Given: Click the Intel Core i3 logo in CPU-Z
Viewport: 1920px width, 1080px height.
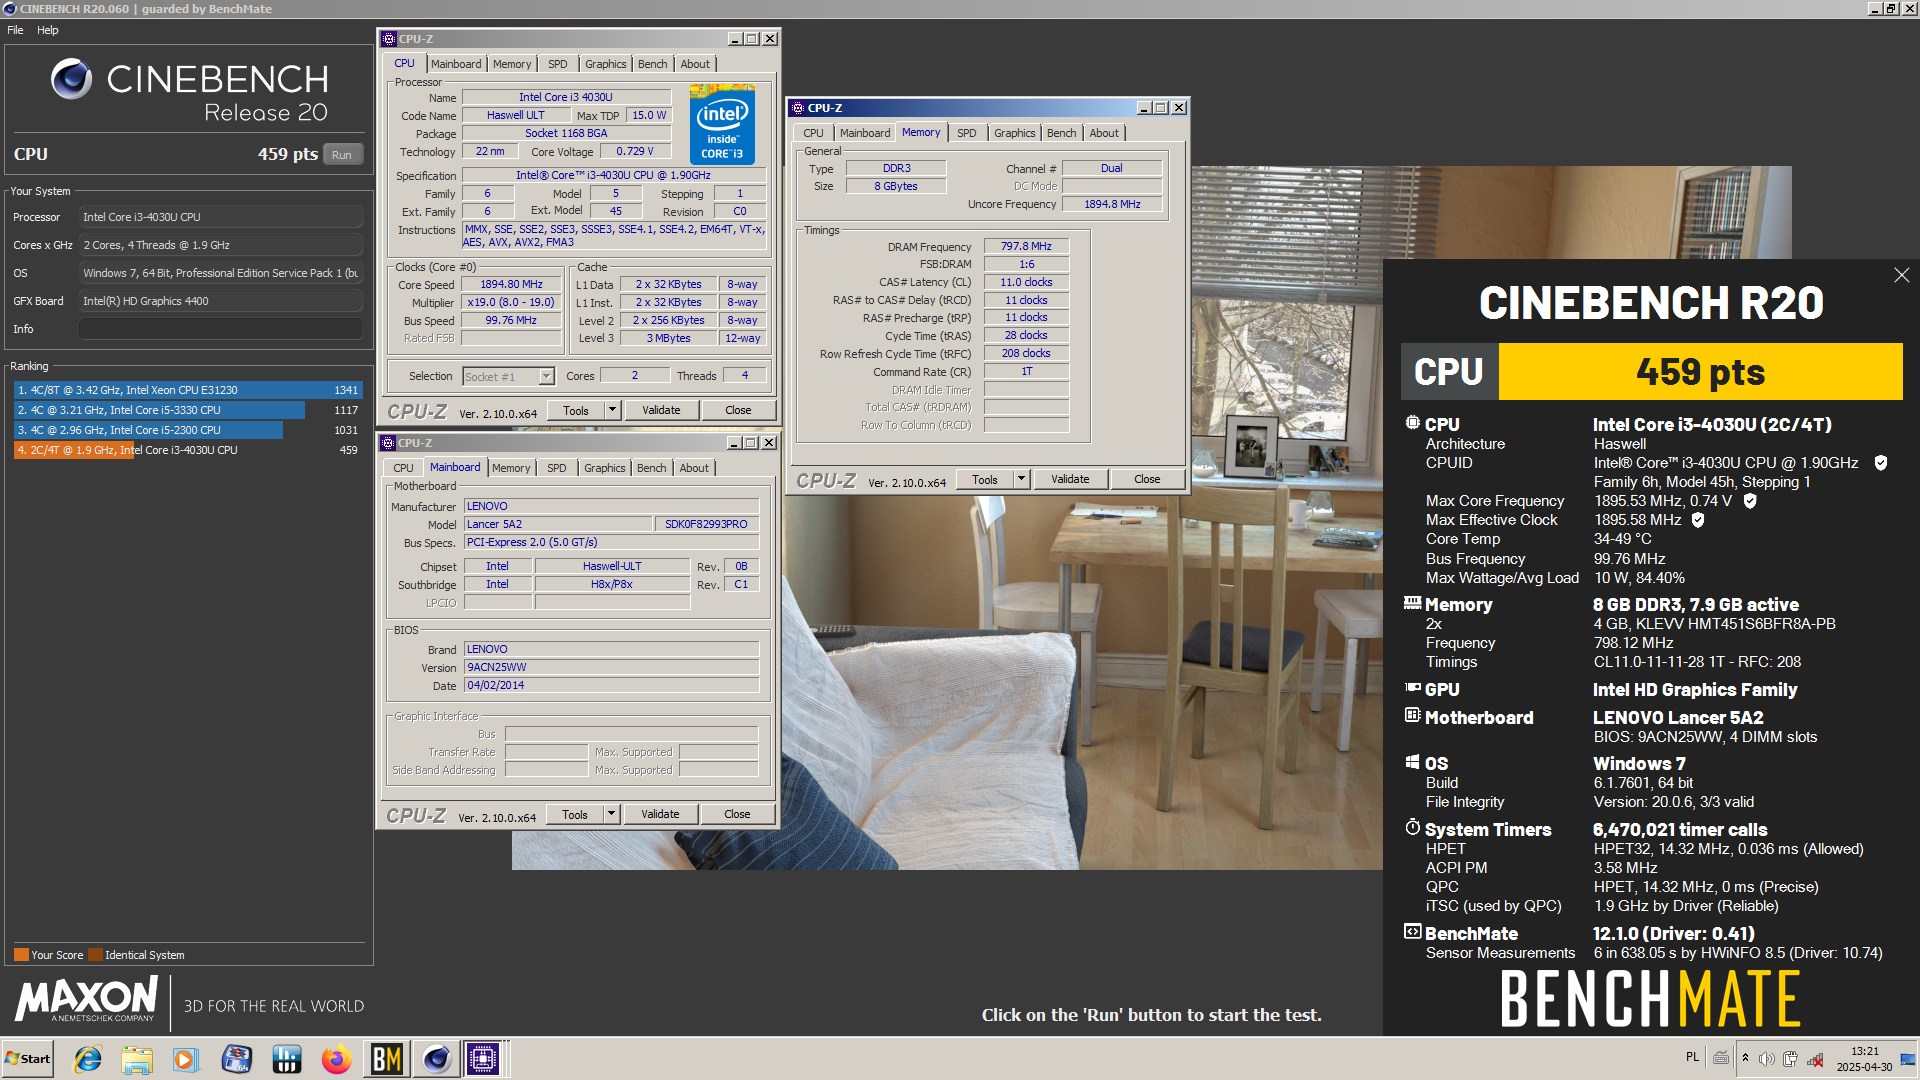Looking at the screenshot, I should pos(722,124).
